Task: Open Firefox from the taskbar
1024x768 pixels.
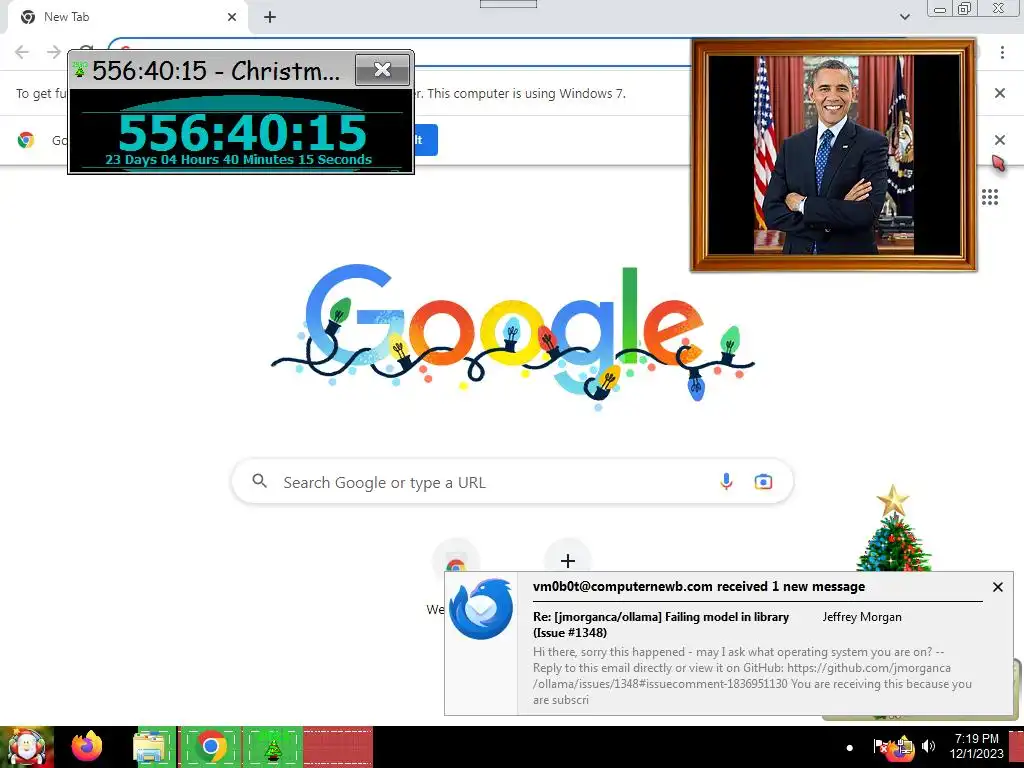Action: [87, 746]
